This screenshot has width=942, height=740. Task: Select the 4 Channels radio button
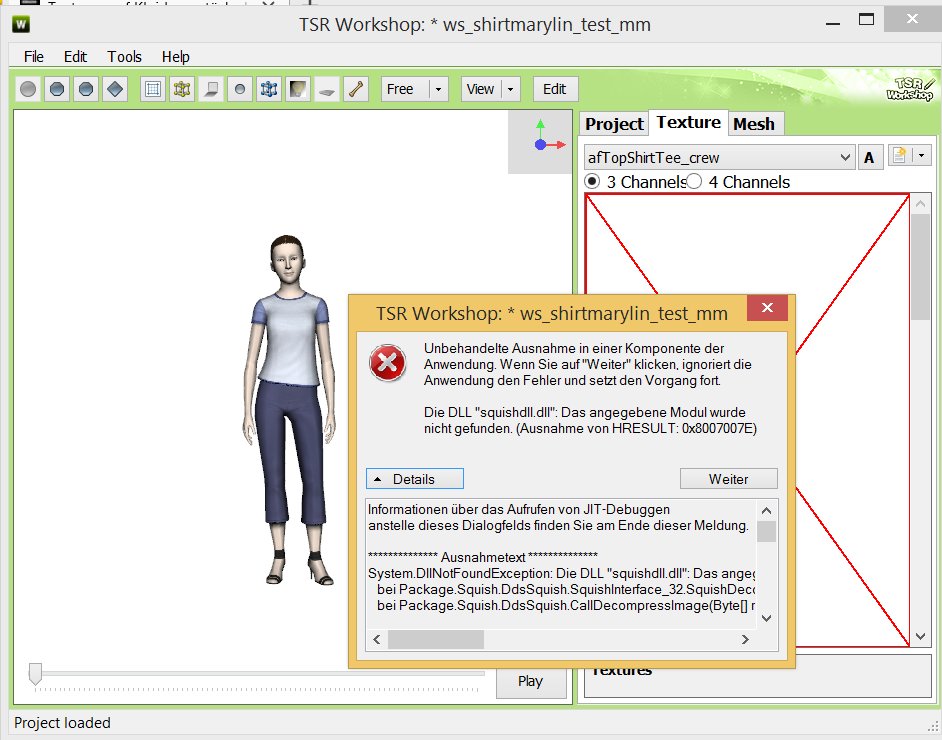(x=694, y=182)
